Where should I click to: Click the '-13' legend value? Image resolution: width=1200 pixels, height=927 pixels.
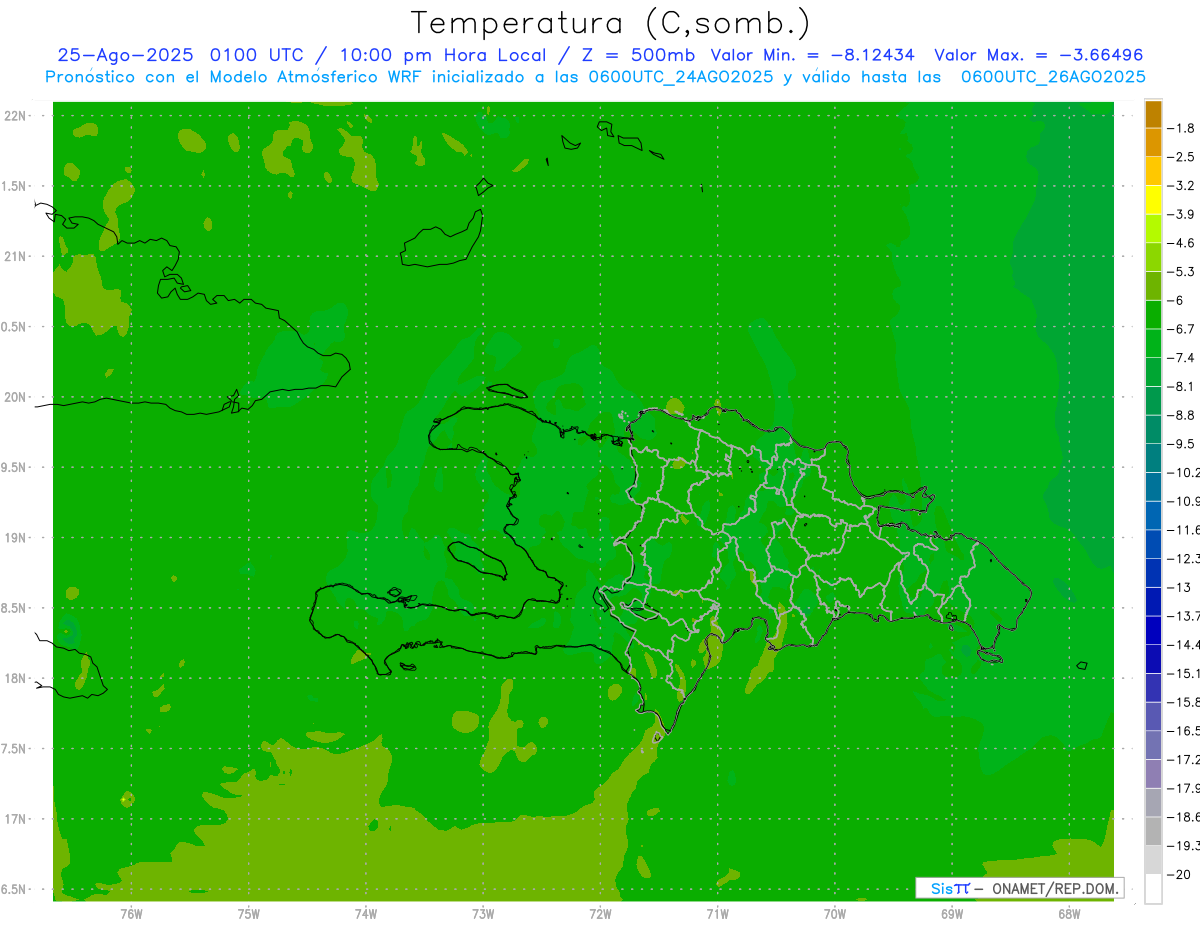pyautogui.click(x=1180, y=587)
